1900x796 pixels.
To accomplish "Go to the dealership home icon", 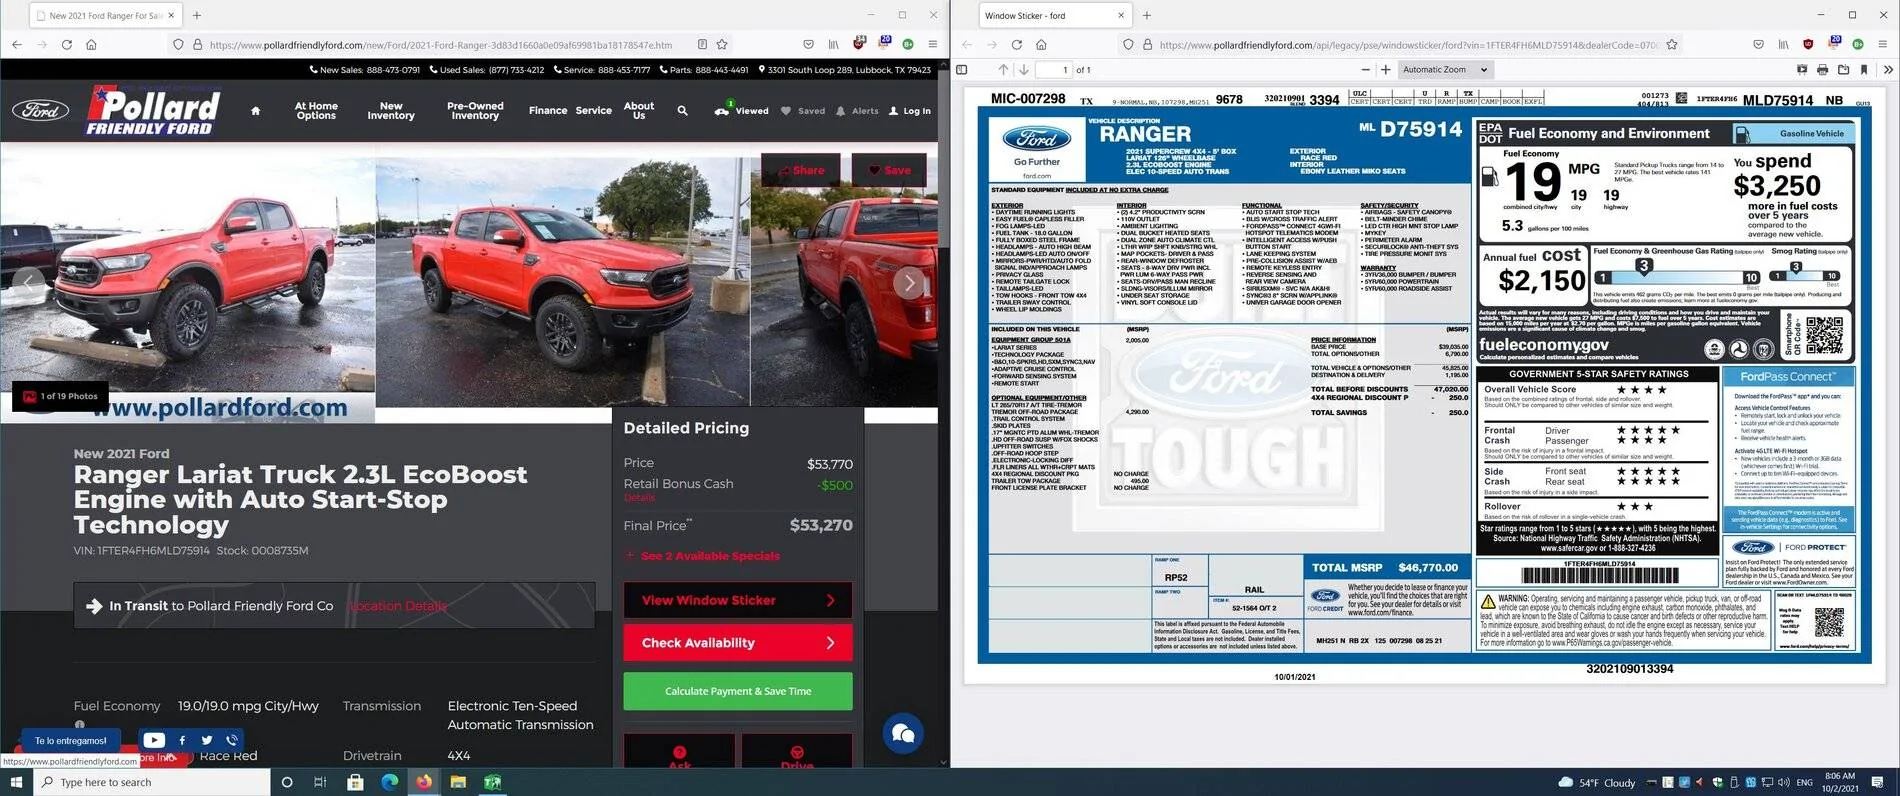I will (x=256, y=111).
